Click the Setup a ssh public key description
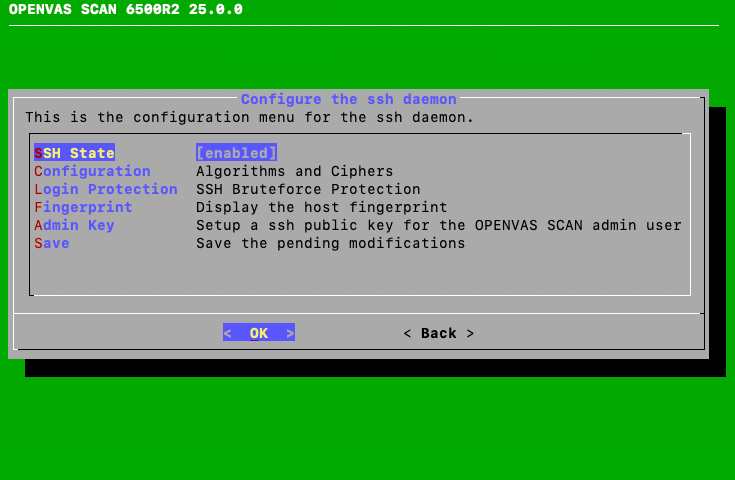The image size is (735, 480). pos(438,225)
